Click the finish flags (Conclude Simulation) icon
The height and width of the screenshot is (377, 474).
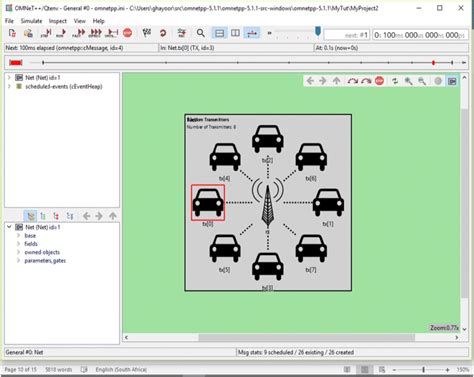pos(147,33)
